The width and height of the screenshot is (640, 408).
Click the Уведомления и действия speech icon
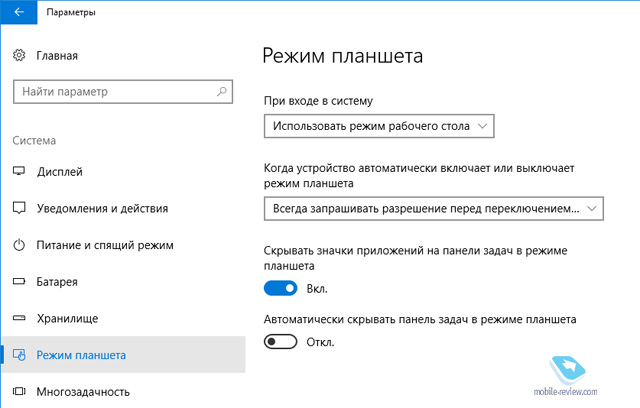pos(19,208)
